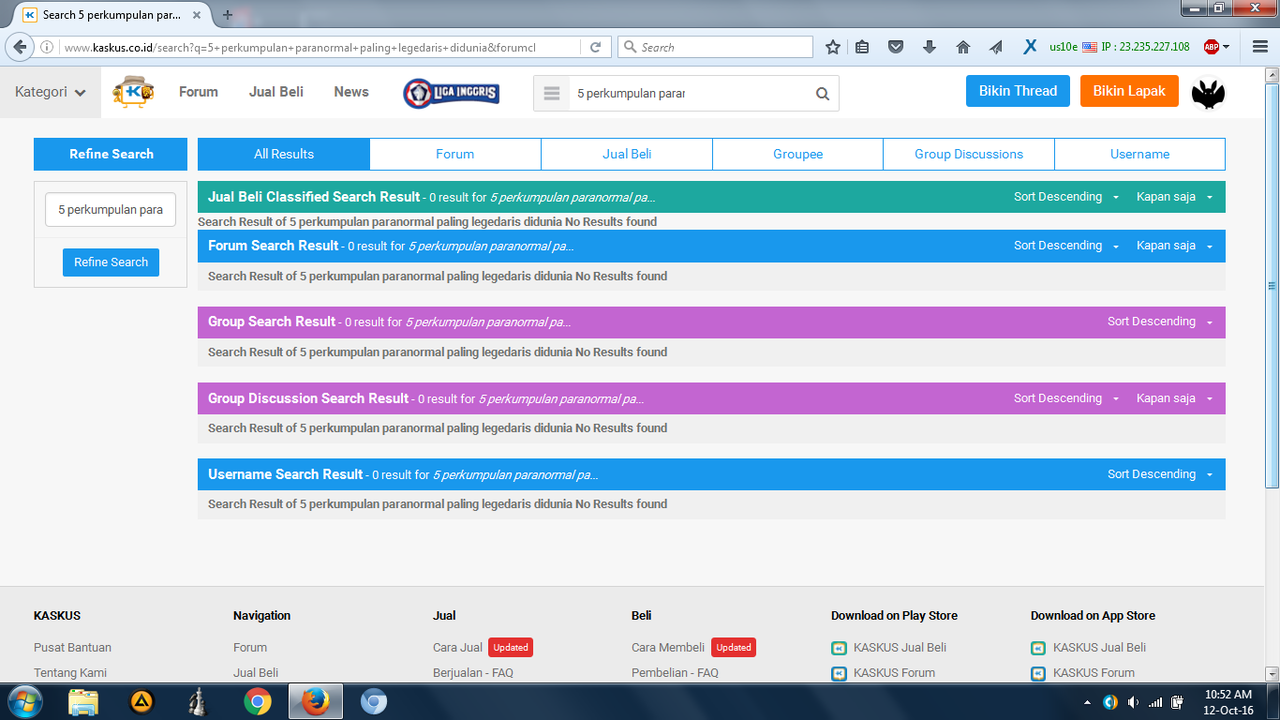Click the paper-plane send icon in toolbar

pos(996,47)
